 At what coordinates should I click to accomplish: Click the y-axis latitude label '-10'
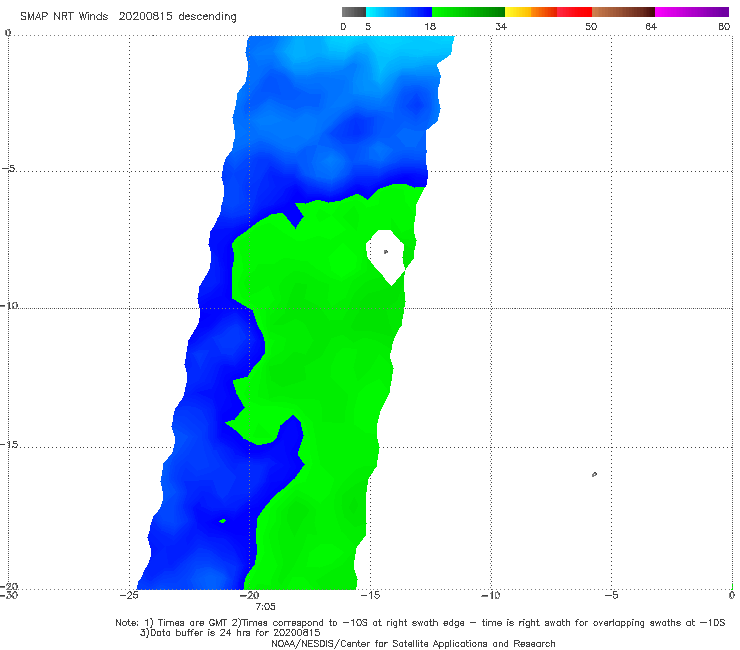[x=9, y=305]
